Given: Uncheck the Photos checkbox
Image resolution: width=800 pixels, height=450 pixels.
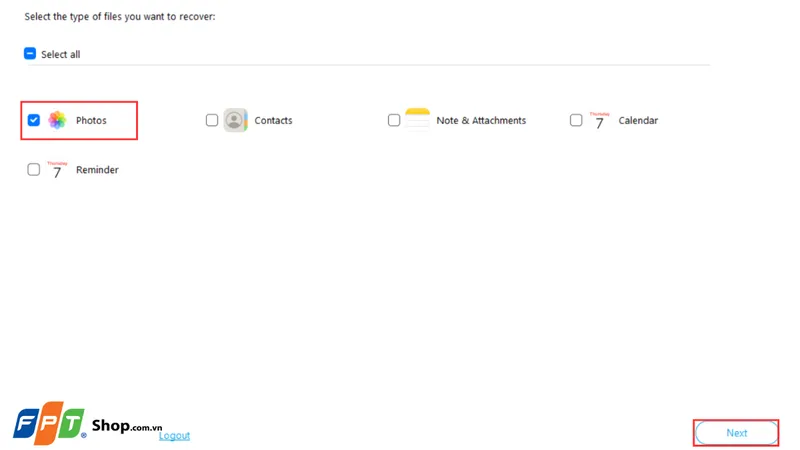Looking at the screenshot, I should pos(34,120).
